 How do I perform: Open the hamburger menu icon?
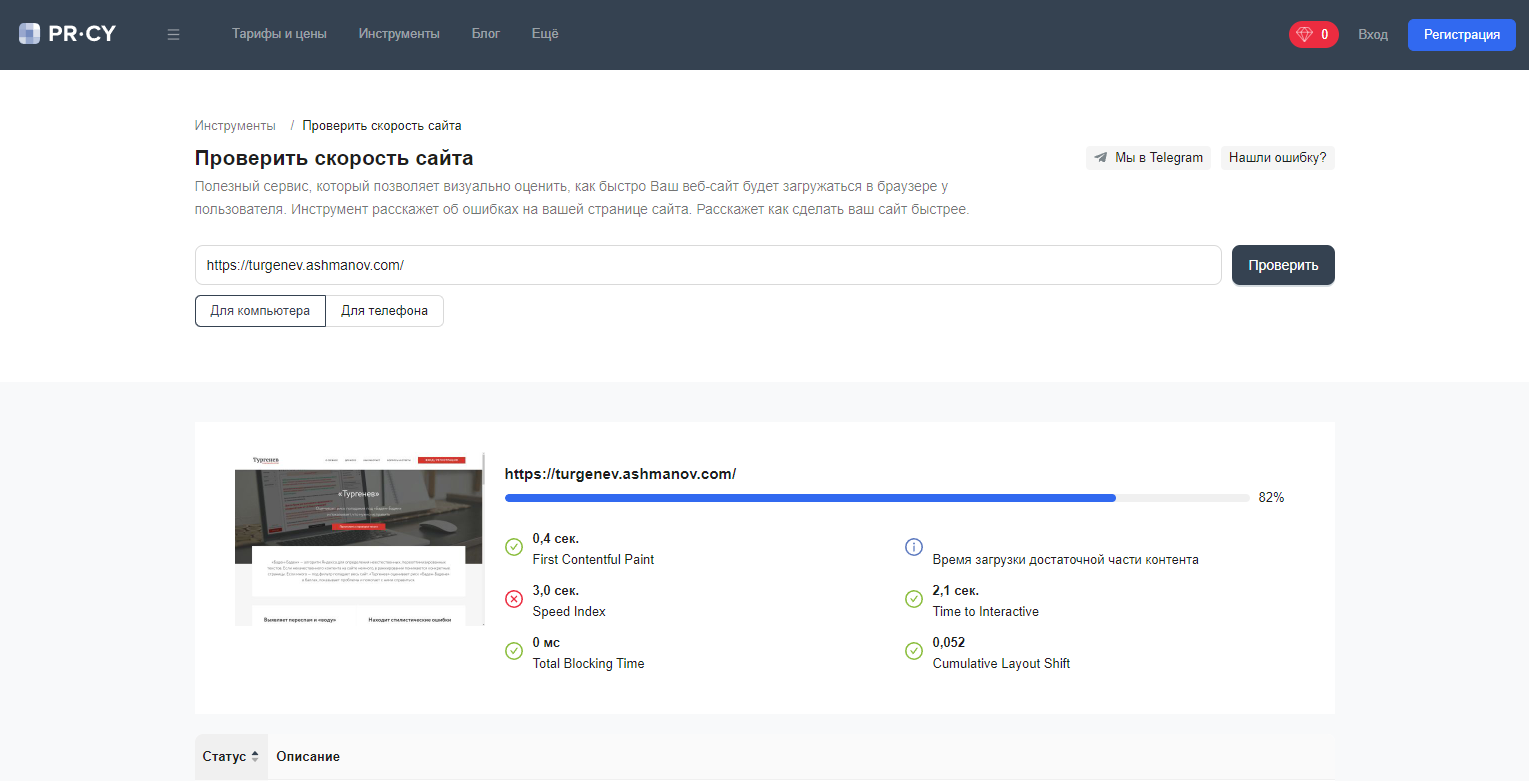pyautogui.click(x=173, y=34)
